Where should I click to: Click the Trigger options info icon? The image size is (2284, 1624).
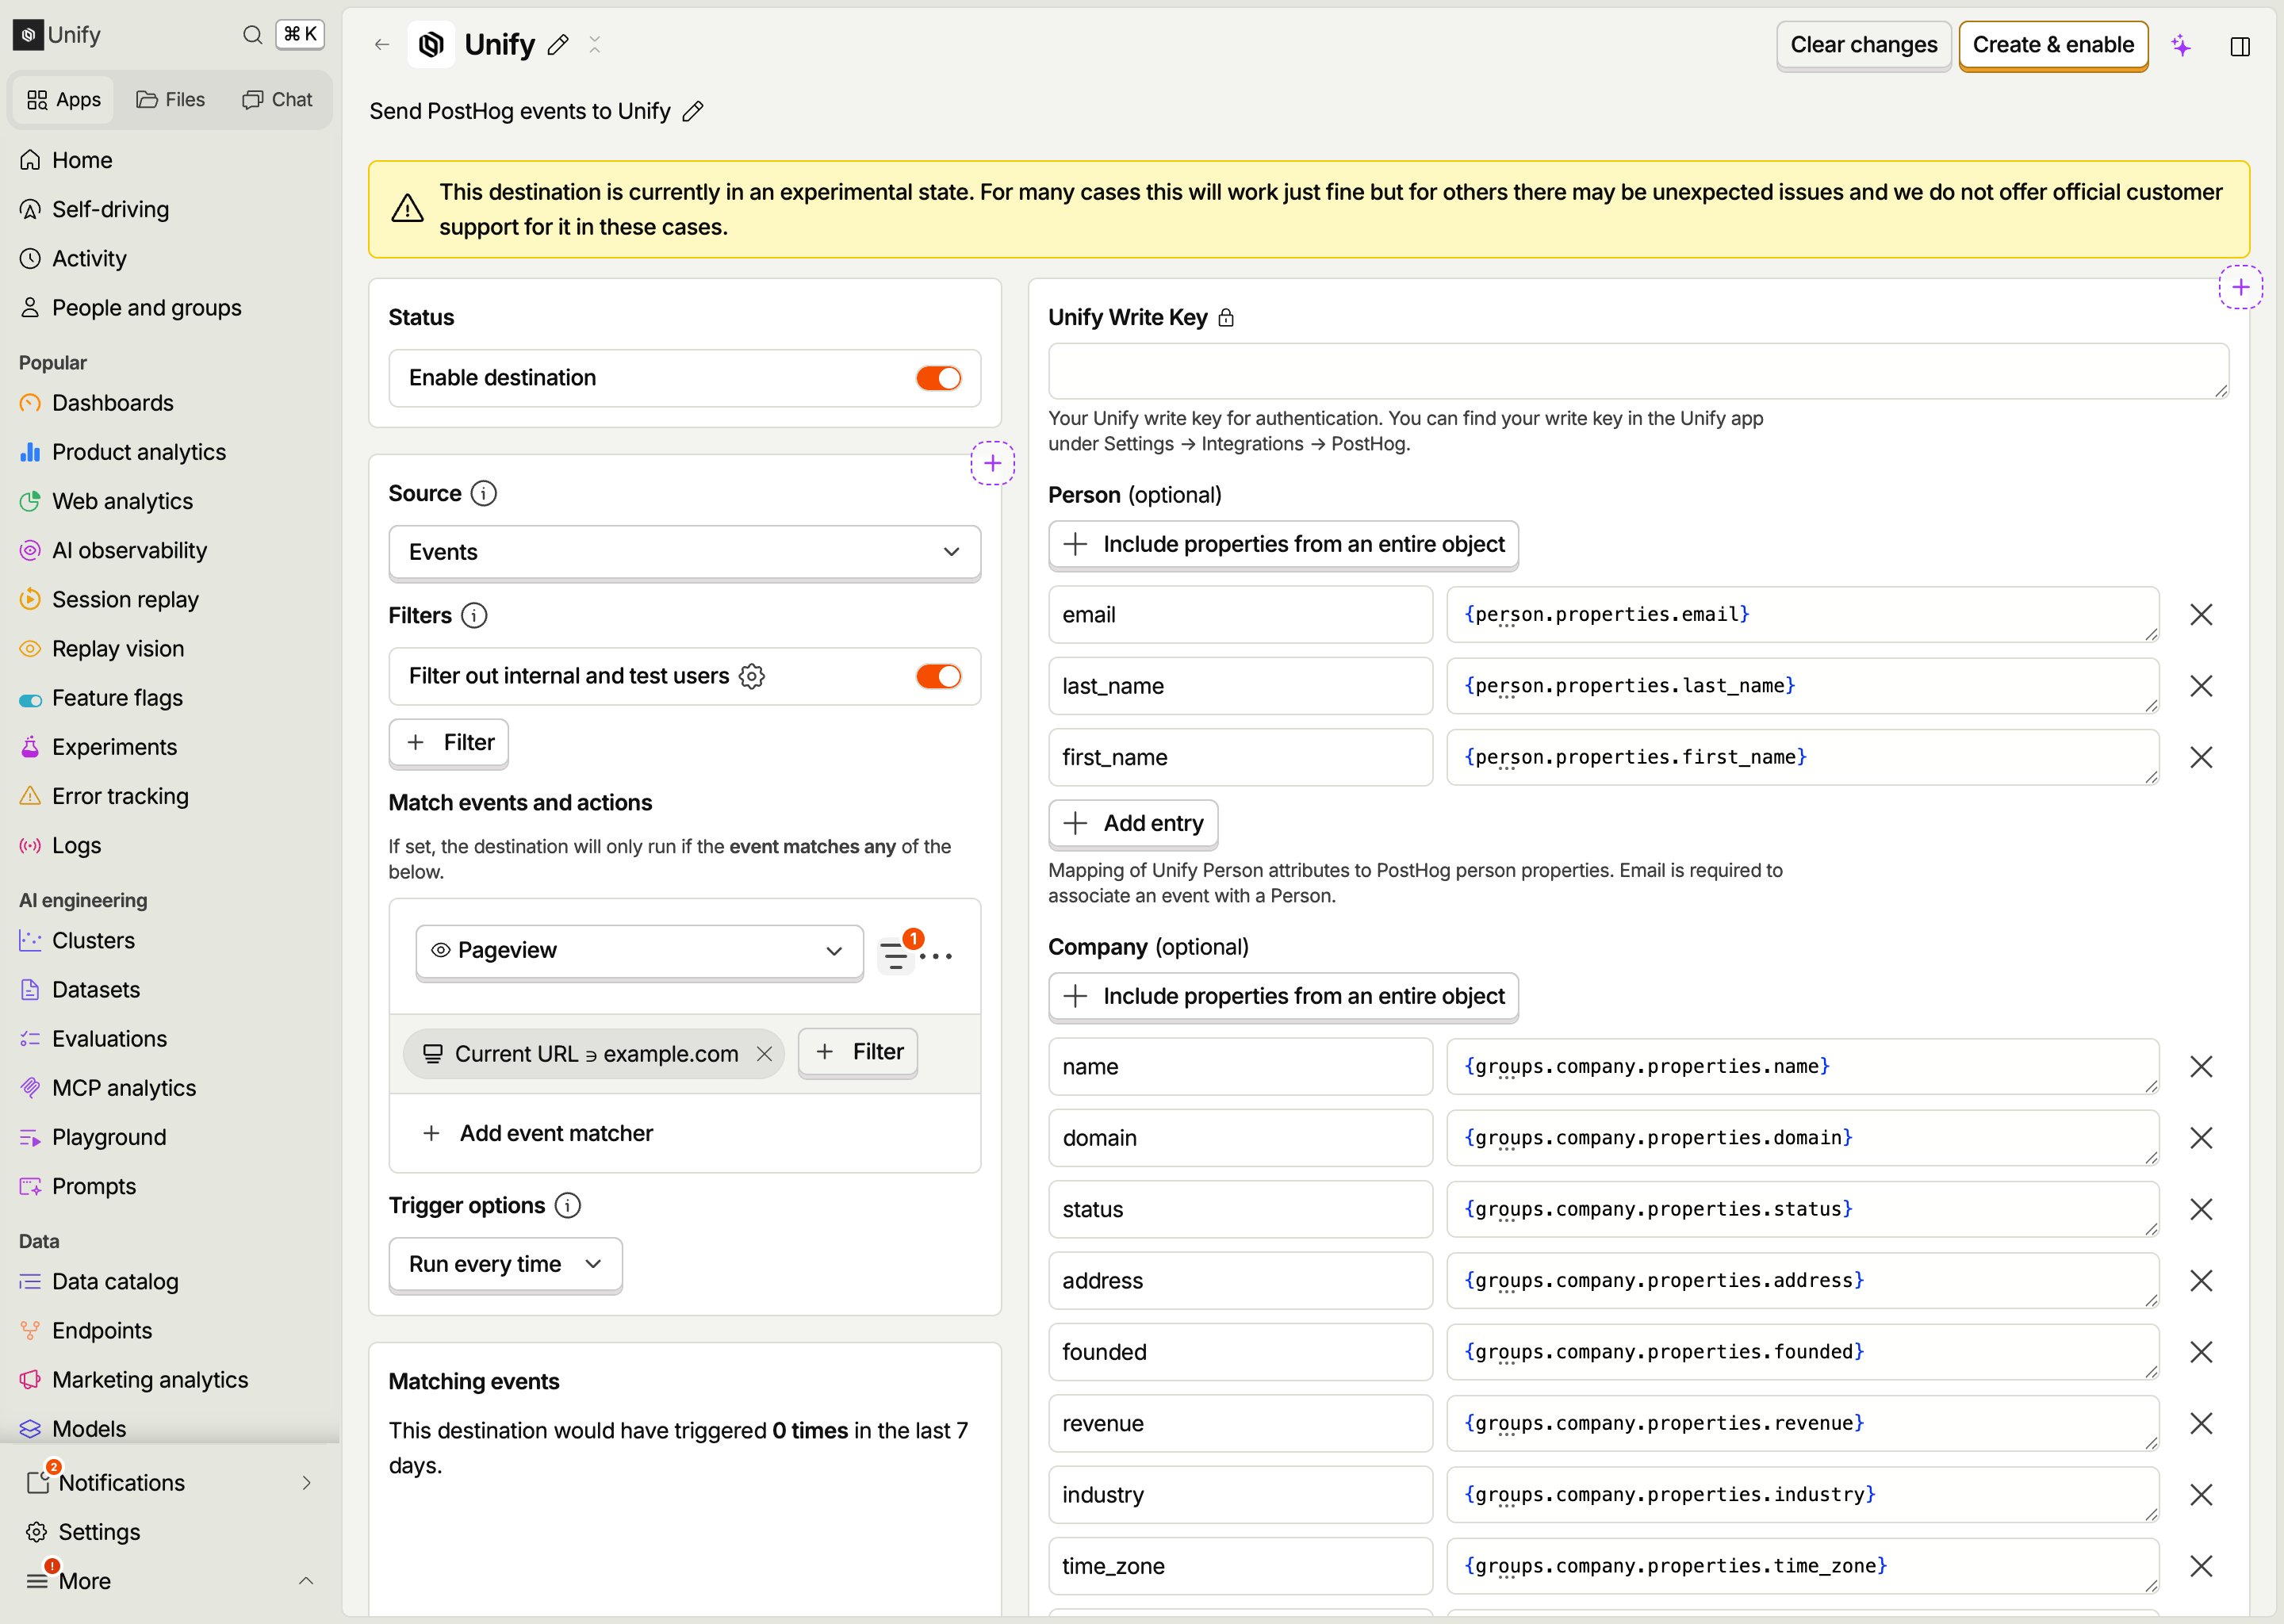567,1205
